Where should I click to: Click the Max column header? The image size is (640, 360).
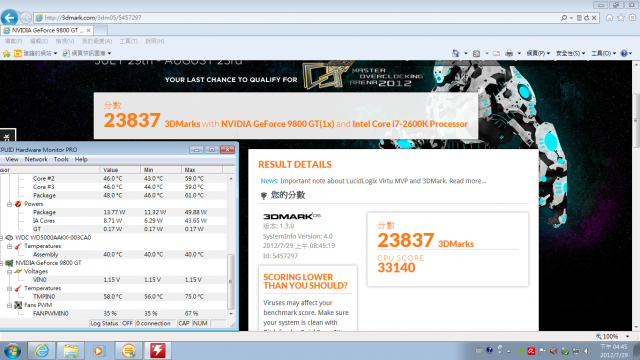pyautogui.click(x=202, y=170)
